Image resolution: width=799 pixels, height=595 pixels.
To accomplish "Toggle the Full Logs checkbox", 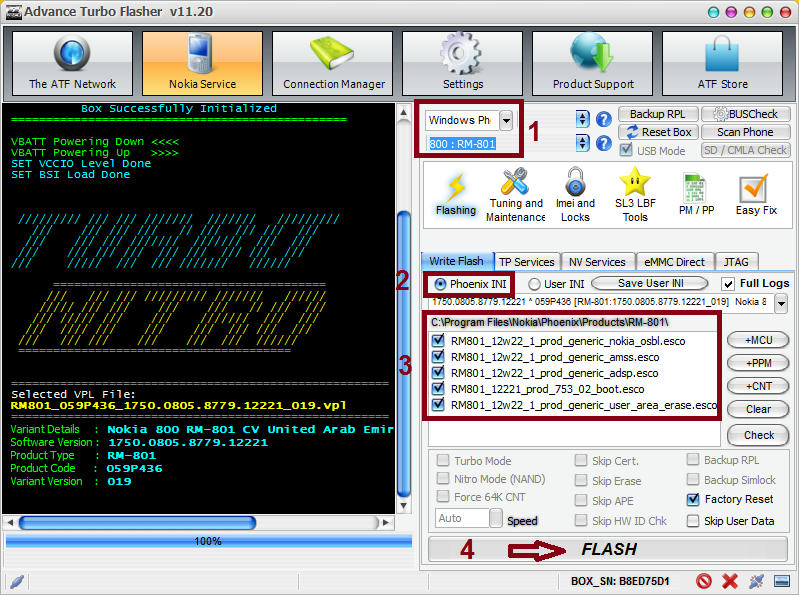I will coord(728,284).
